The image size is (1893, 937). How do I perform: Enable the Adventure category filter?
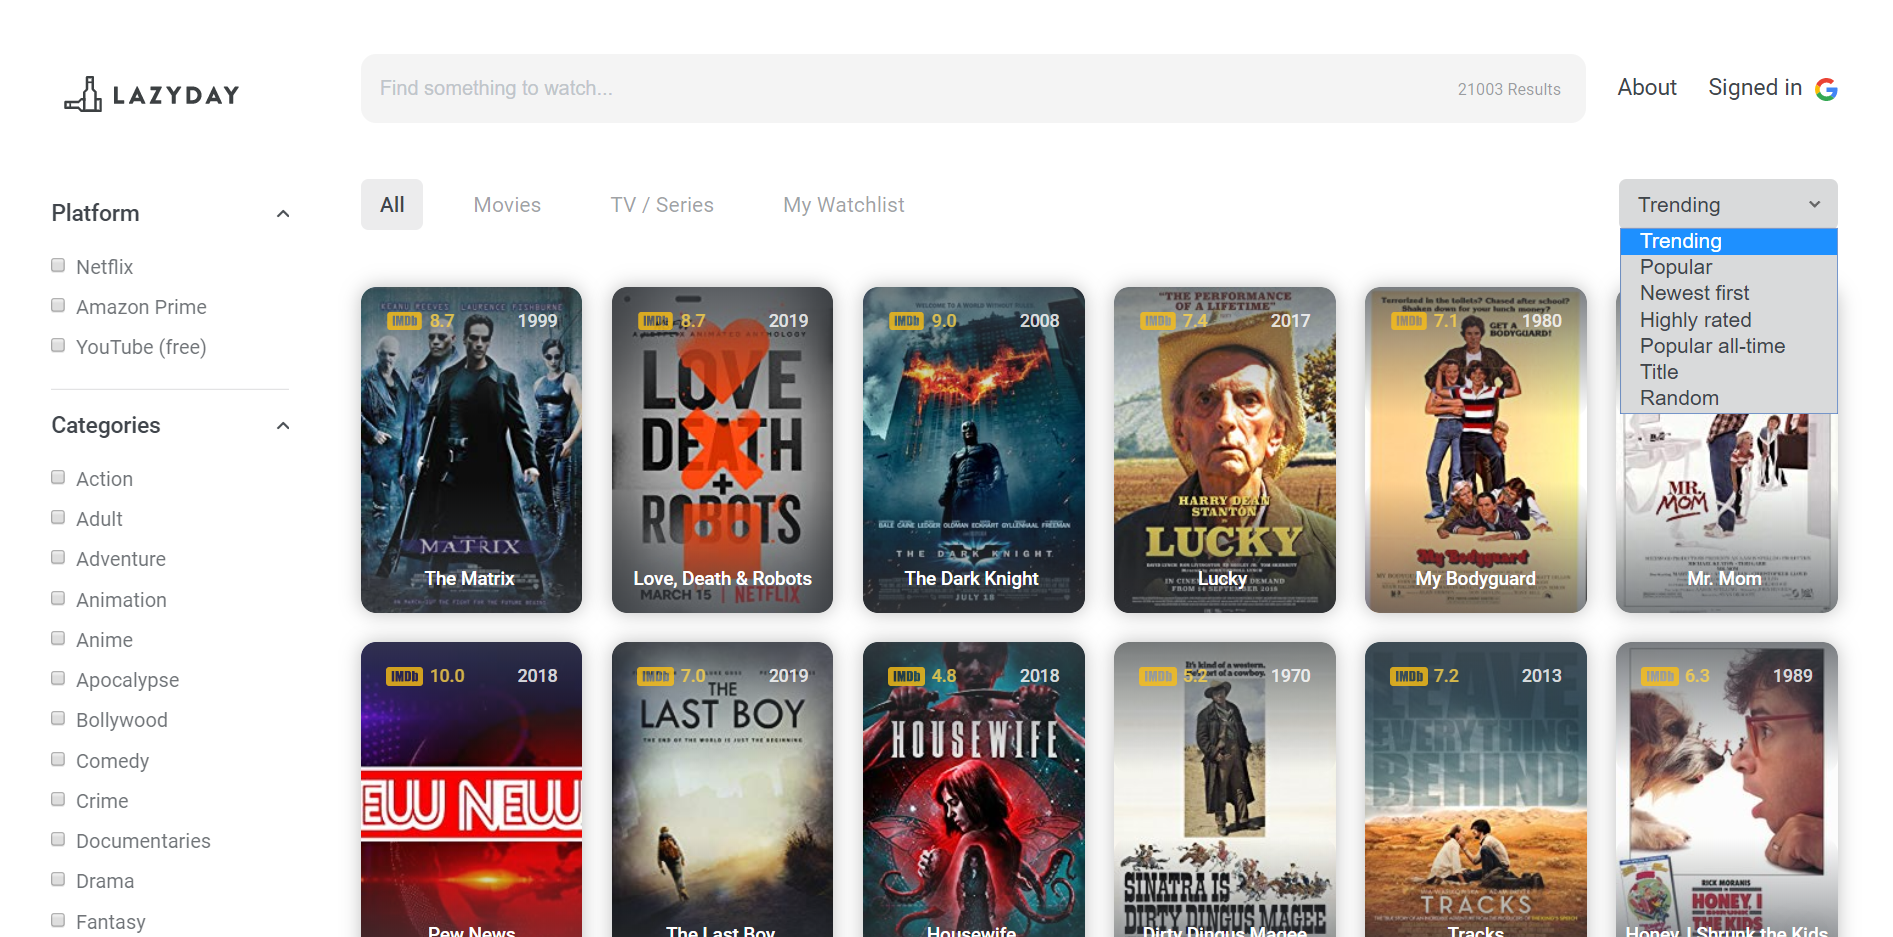click(58, 557)
